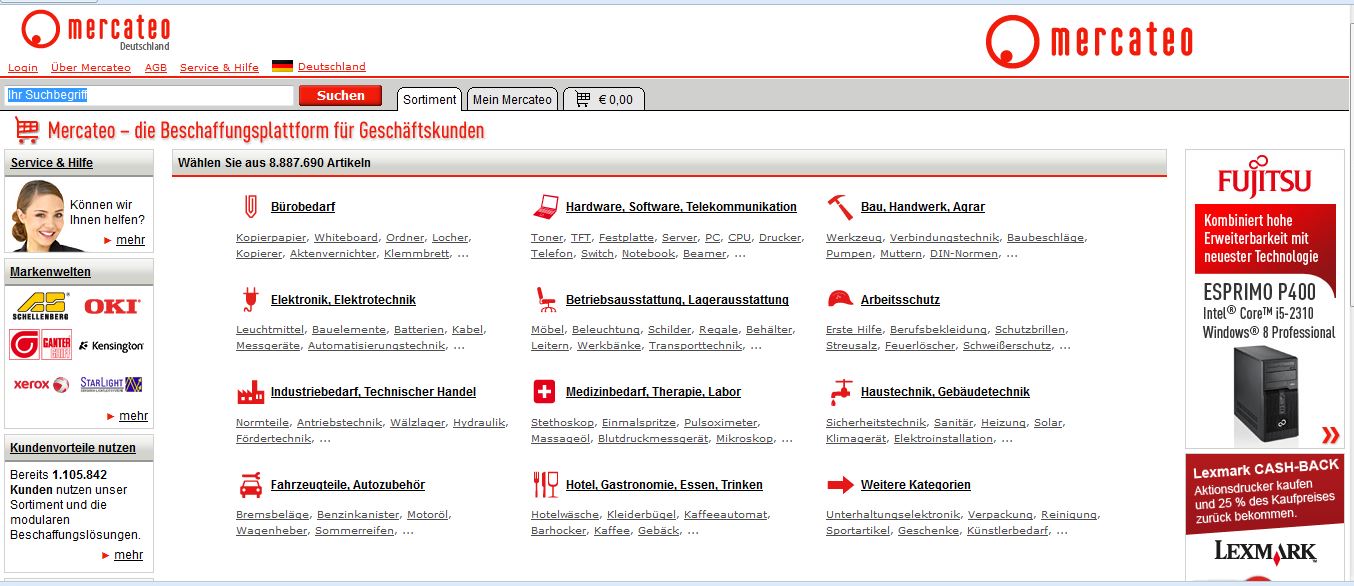Click the factory icon for Industriebedarf
The image size is (1354, 586).
pyautogui.click(x=250, y=391)
